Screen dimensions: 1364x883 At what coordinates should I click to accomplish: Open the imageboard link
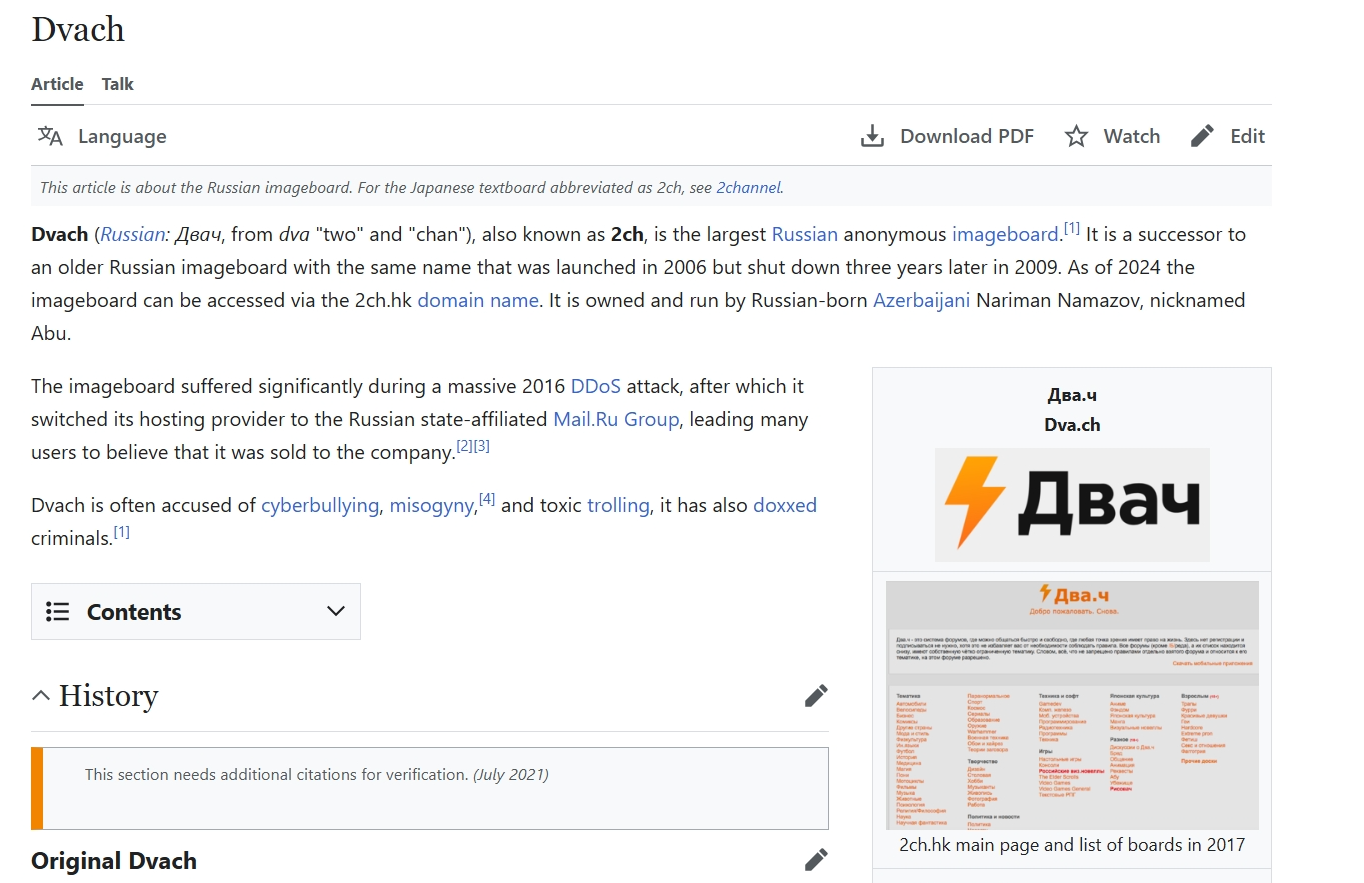1005,234
